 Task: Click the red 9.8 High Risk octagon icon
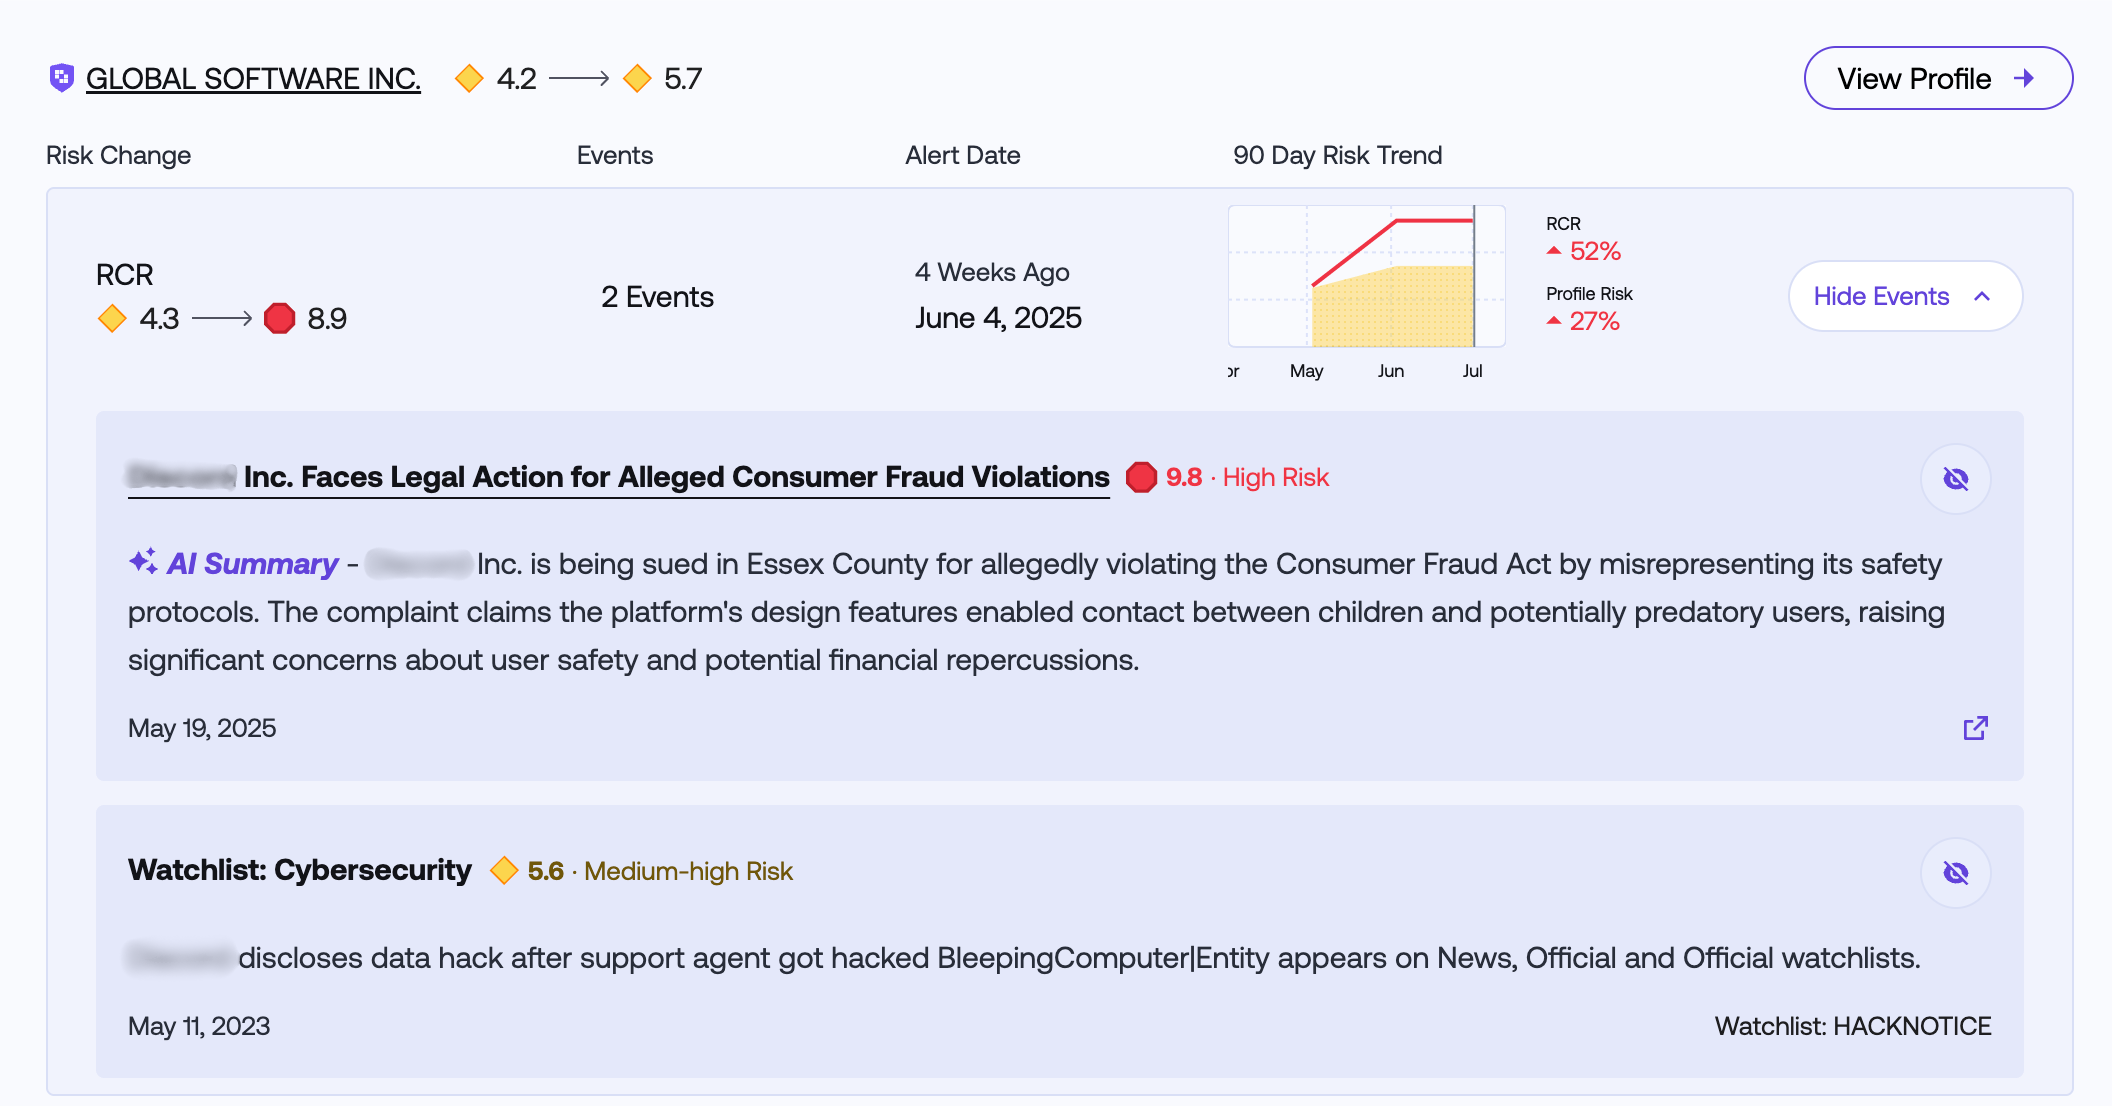point(1141,478)
